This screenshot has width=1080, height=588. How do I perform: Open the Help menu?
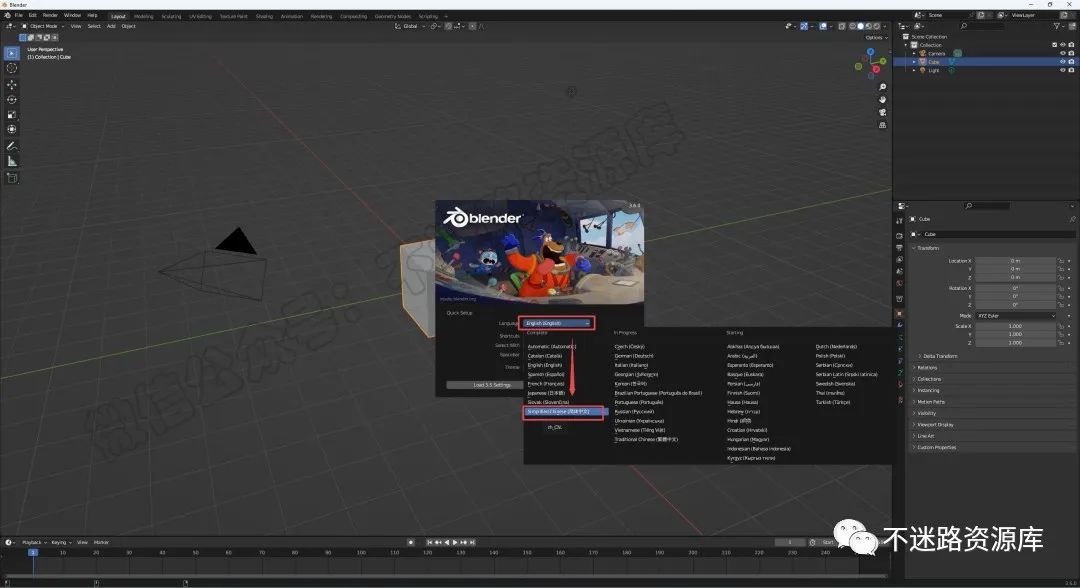(92, 15)
